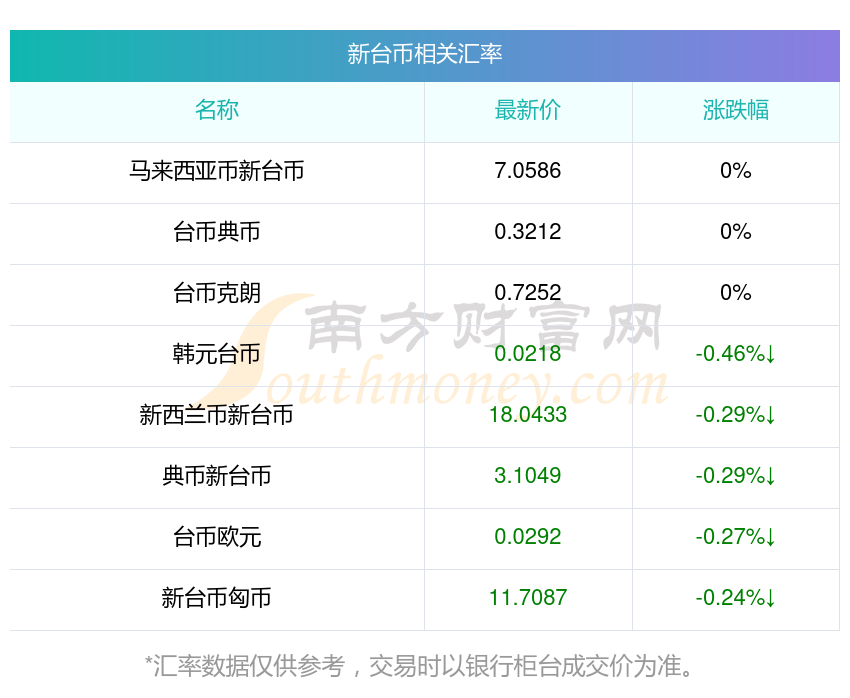Select the 台币欧元 row name
Viewport: 850px width, 698px height.
point(217,537)
